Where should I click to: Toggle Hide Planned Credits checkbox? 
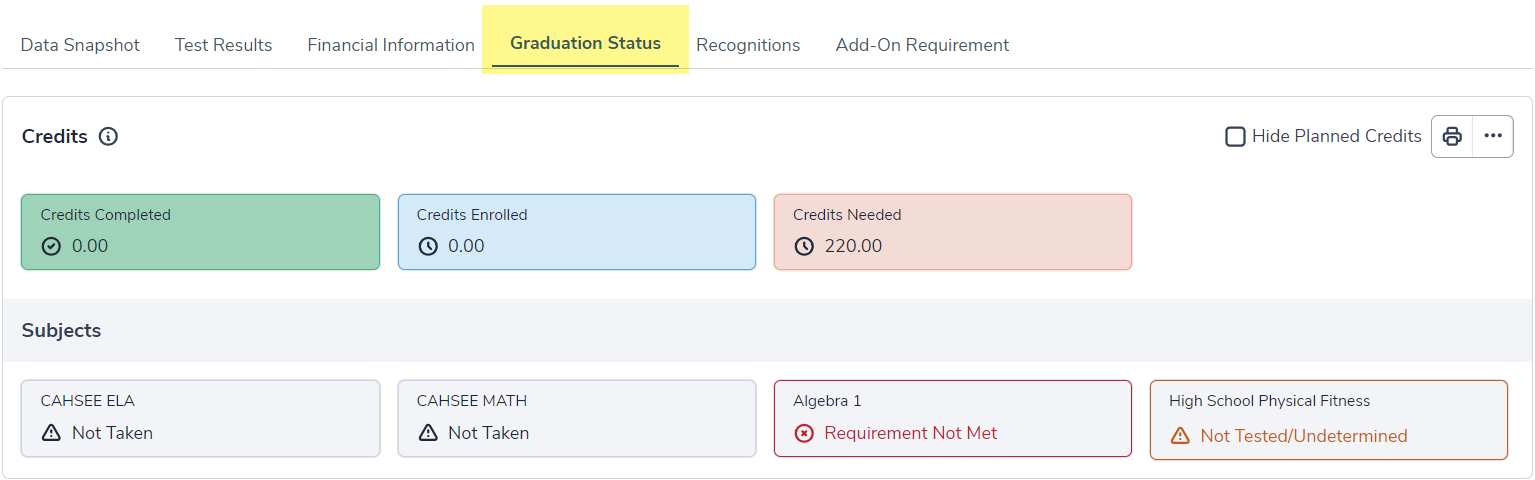pyautogui.click(x=1236, y=136)
